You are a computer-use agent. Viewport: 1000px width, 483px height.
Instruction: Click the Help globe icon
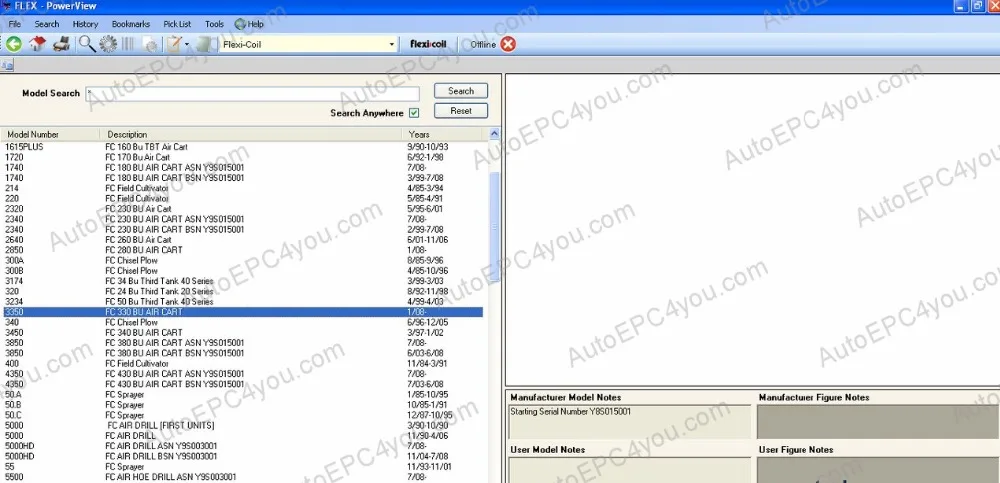coord(240,24)
